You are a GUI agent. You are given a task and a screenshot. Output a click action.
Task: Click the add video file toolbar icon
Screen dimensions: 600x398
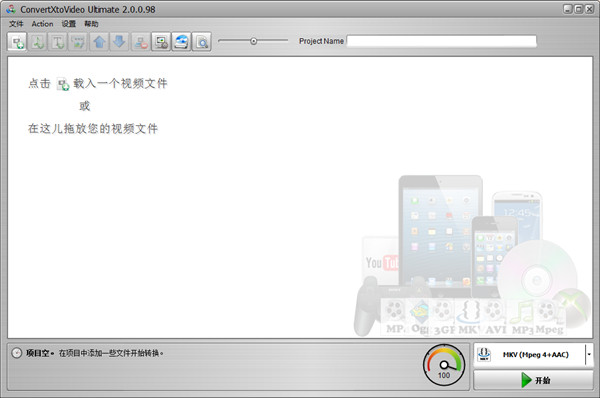click(17, 41)
